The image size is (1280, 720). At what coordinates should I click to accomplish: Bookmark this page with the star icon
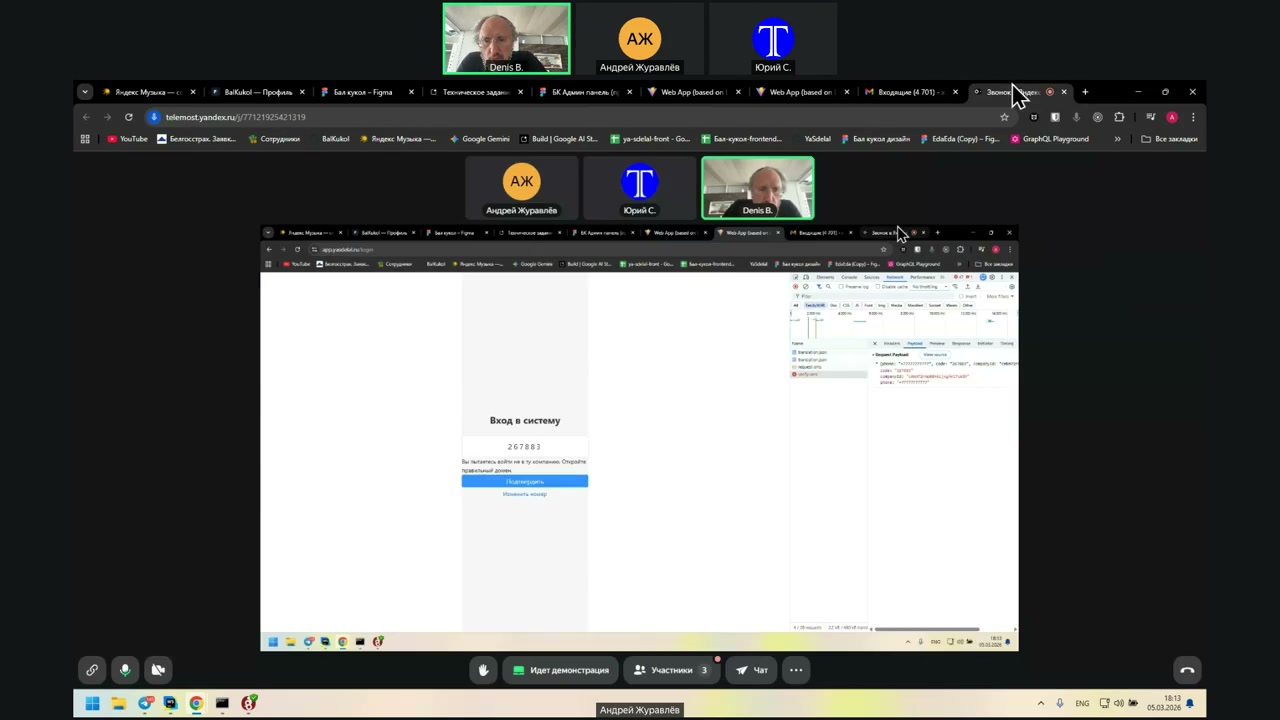click(x=1004, y=117)
